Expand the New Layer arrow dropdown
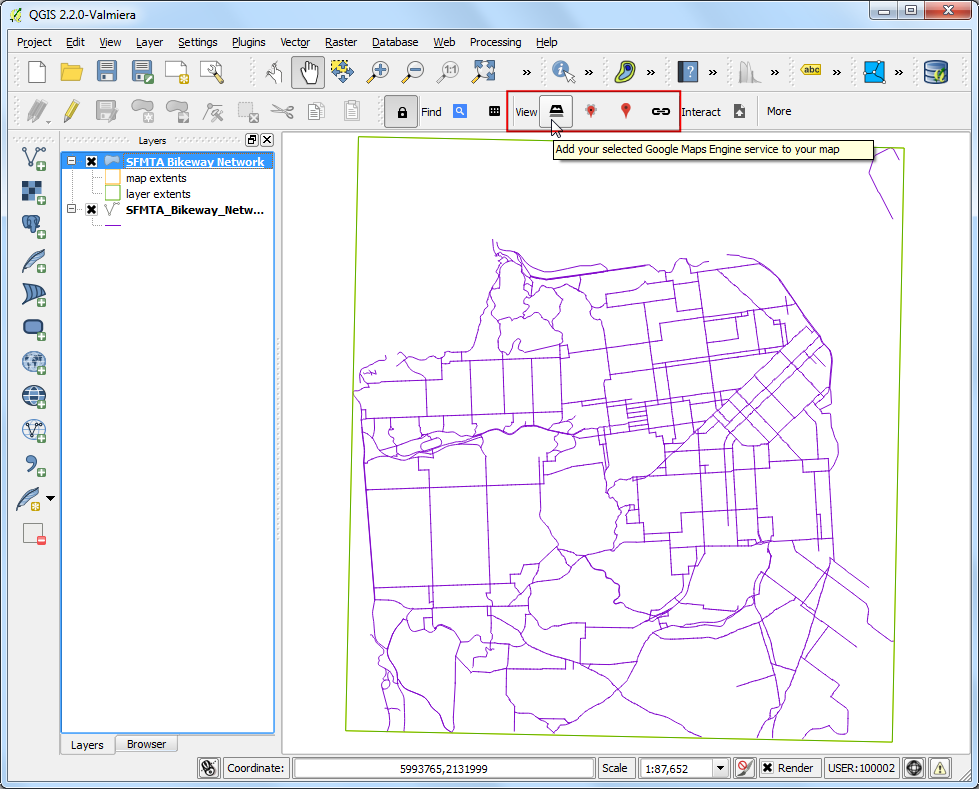 [51, 498]
